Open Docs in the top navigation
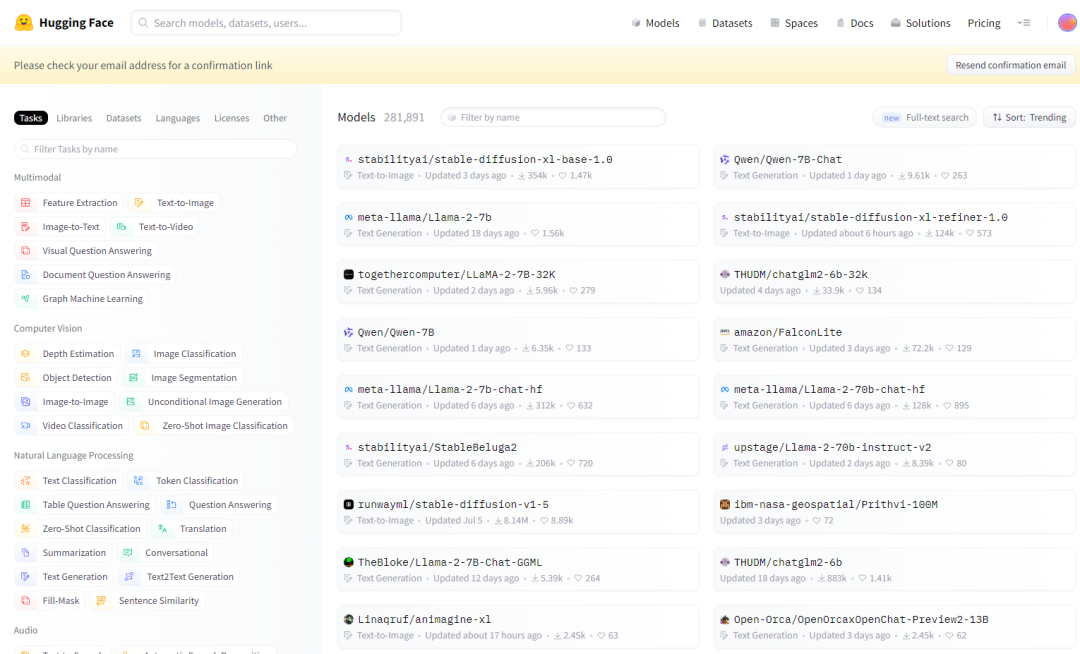Image resolution: width=1080 pixels, height=654 pixels. (855, 23)
